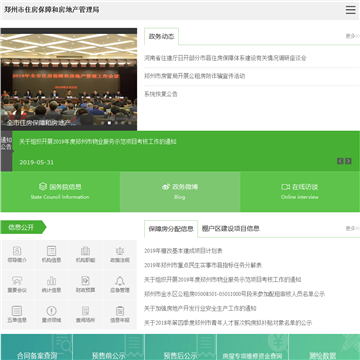This screenshot has width=360, height=360.
Task: Open the hamburger menu icon
Action: pyautogui.click(x=350, y=10)
